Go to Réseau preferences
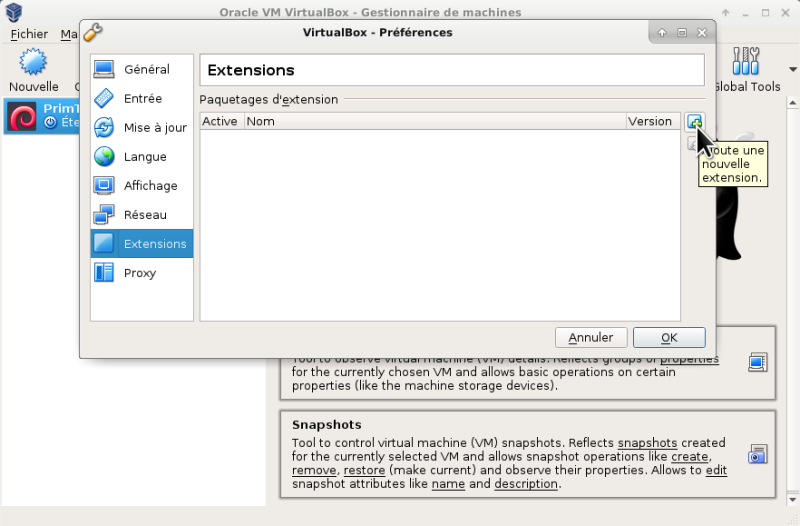This screenshot has height=526, width=800. (x=142, y=215)
